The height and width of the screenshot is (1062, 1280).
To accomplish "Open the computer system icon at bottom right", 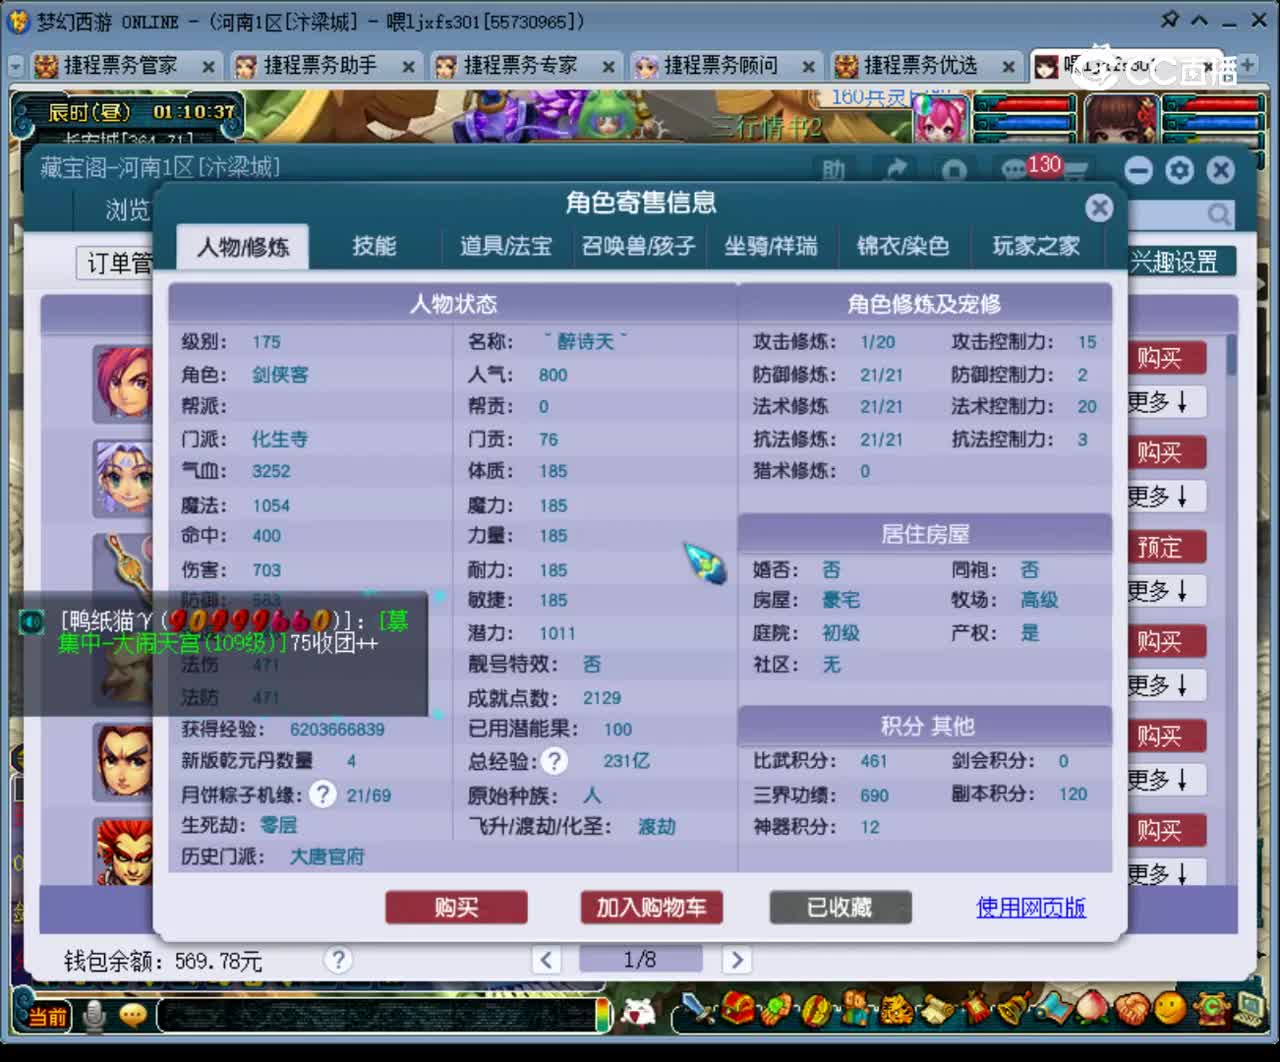I will [1249, 1007].
